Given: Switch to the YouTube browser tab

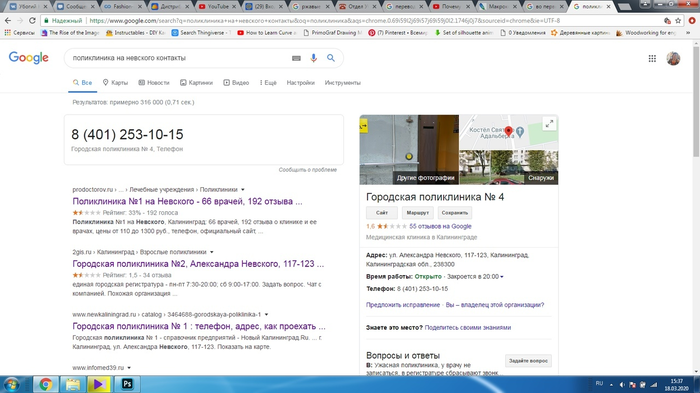Looking at the screenshot, I should [217, 7].
